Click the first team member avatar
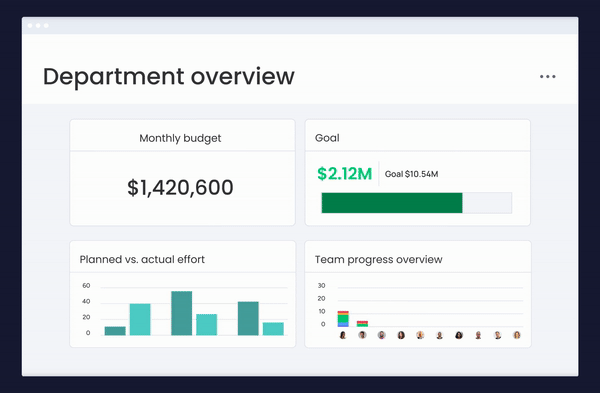 [x=343, y=335]
